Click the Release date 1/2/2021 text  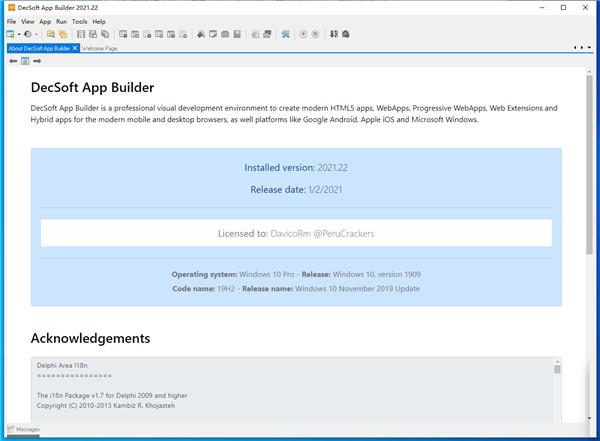[296, 189]
